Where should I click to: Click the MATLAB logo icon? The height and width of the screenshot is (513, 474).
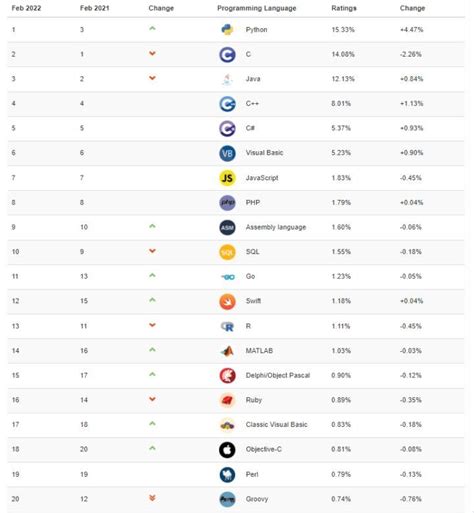click(x=227, y=351)
